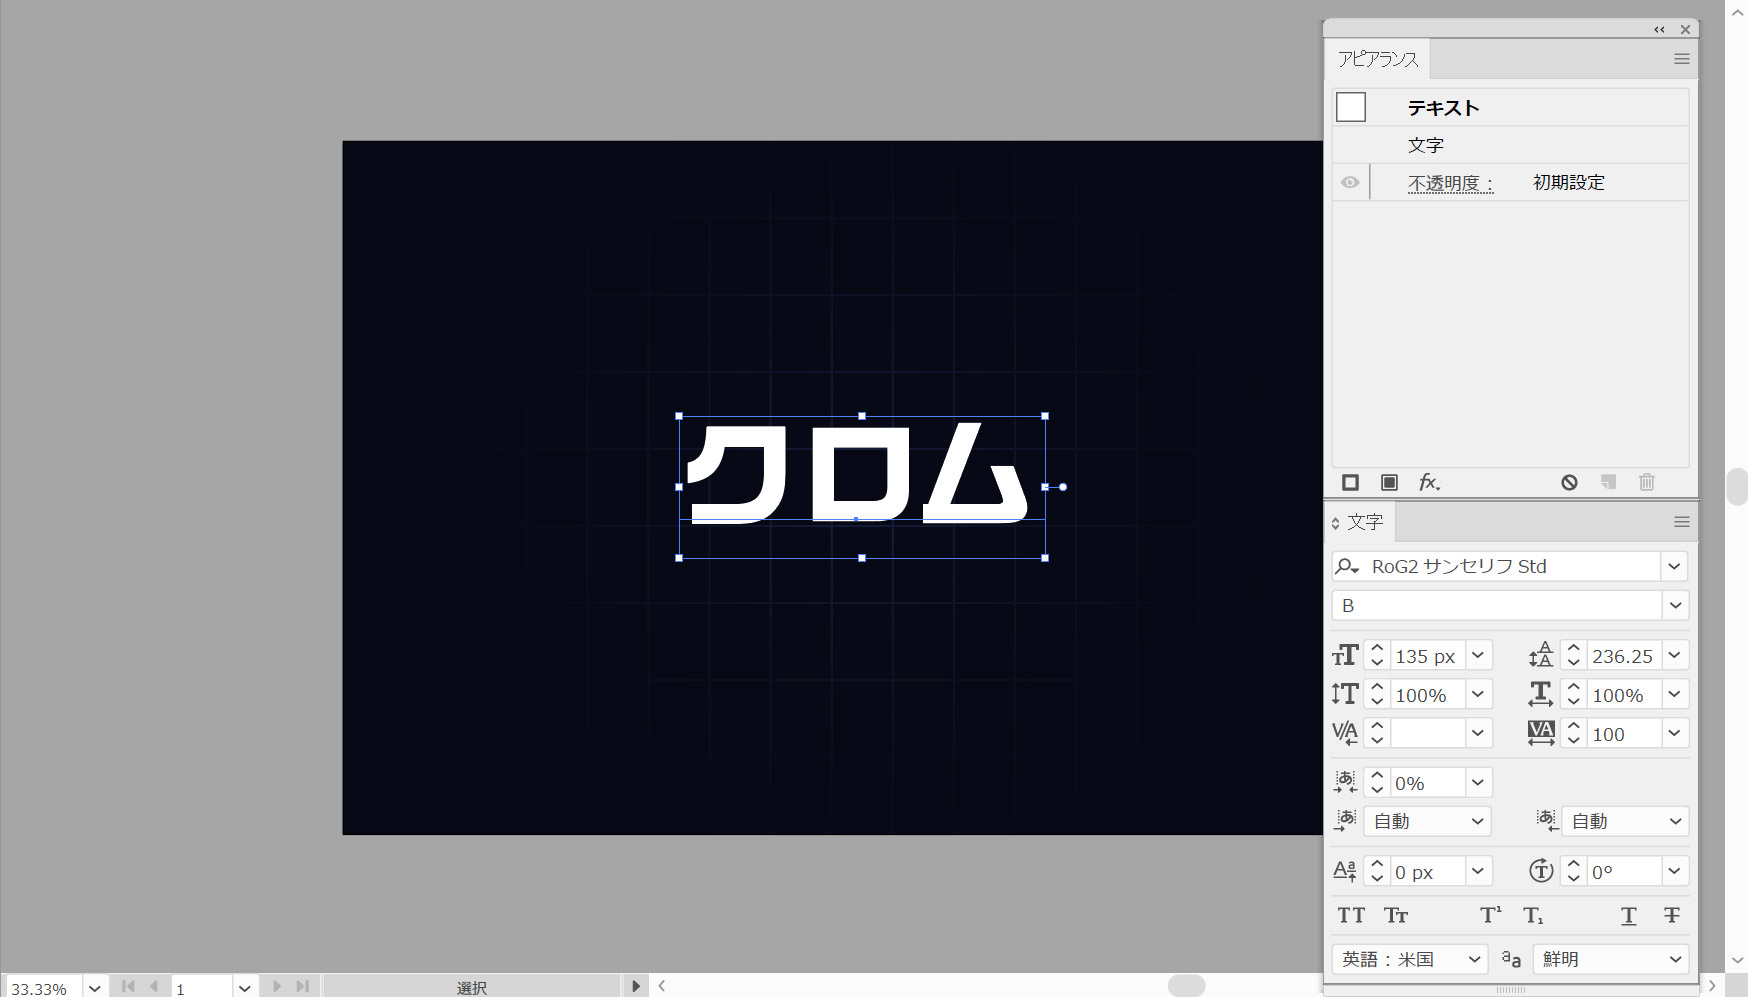
Task: Click the Small Caps Tt button
Action: (x=1396, y=915)
